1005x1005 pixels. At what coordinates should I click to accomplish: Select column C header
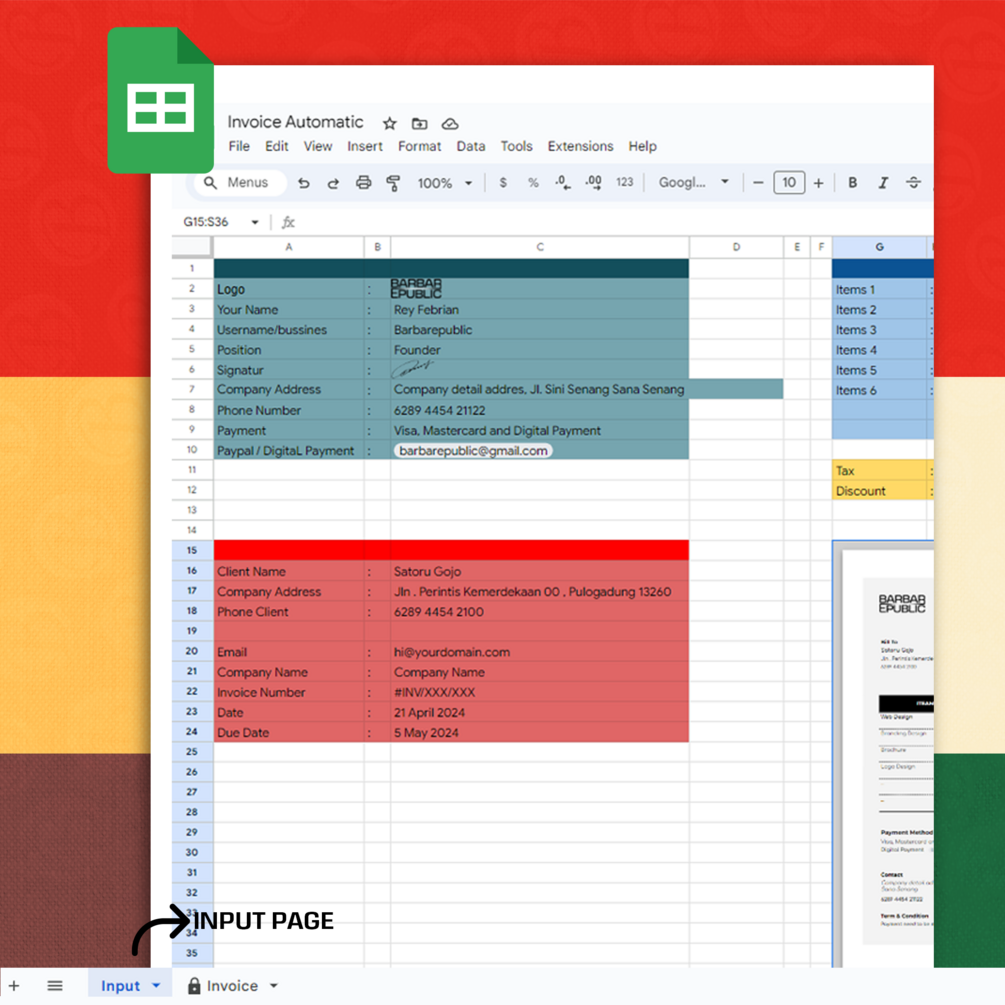click(x=540, y=247)
